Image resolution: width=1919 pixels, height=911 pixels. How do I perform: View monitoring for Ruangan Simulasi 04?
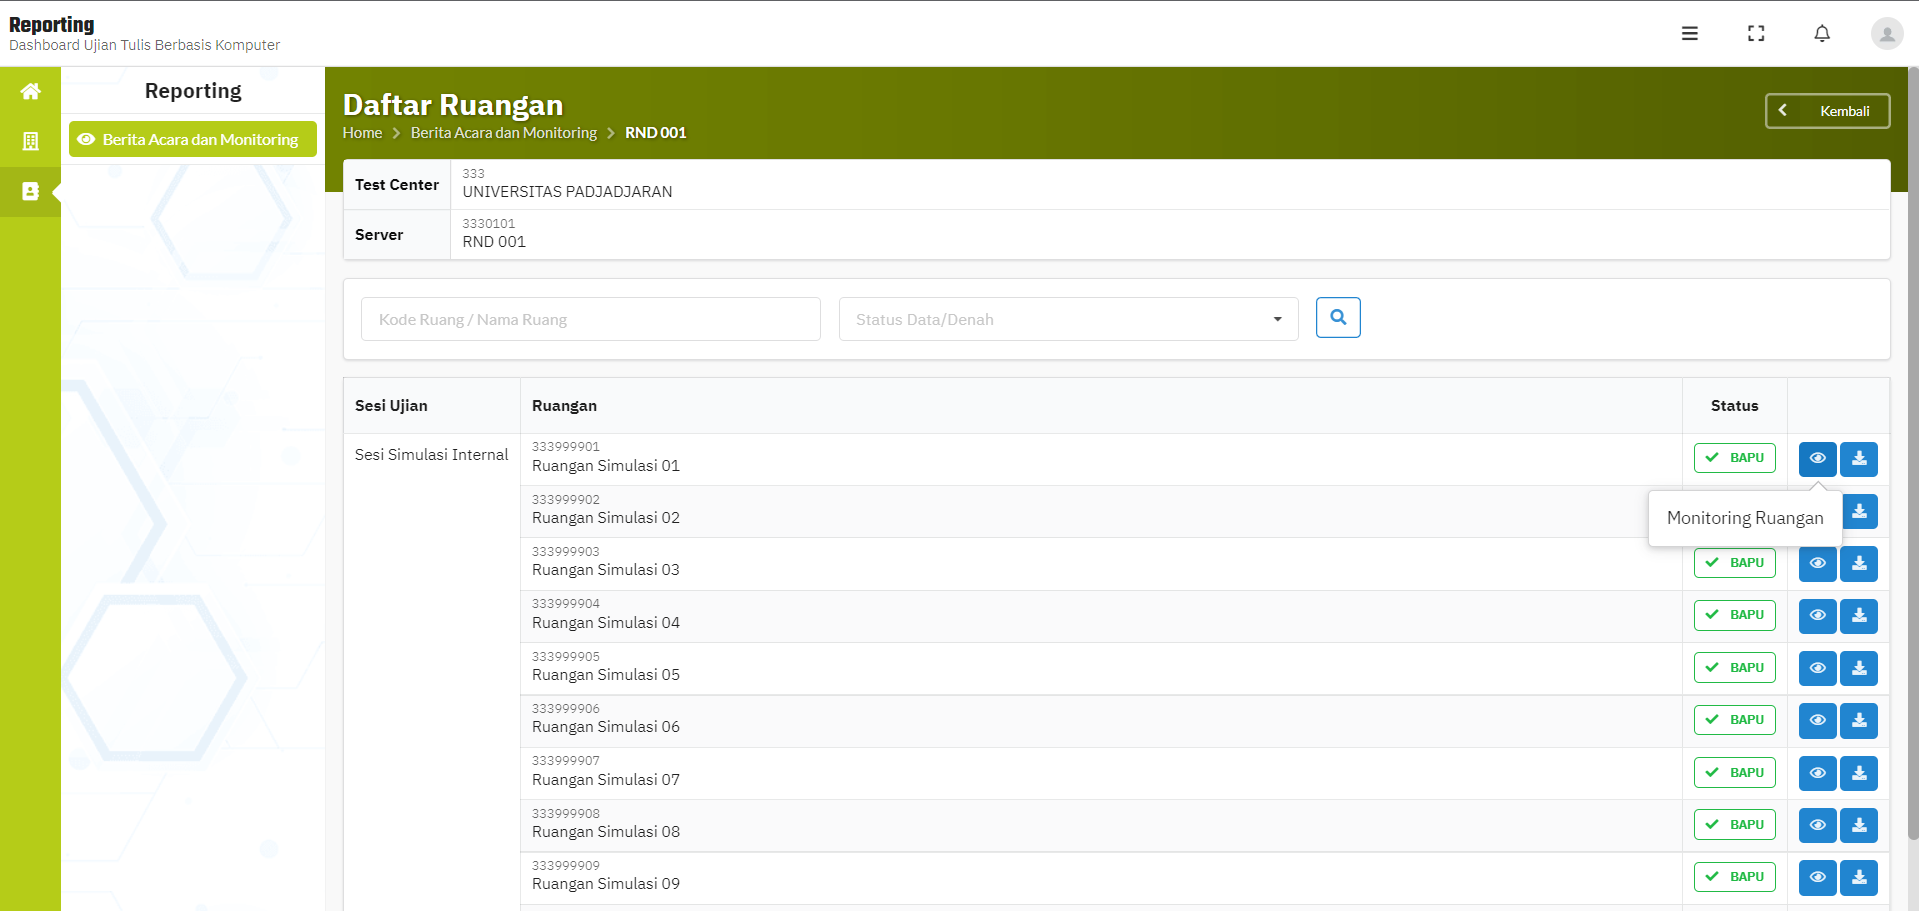(x=1817, y=616)
